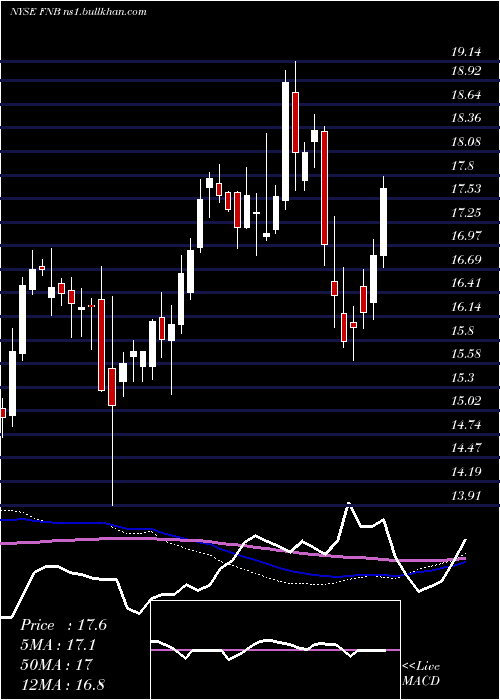This screenshot has height=700, width=500.
Task: Click the '<<Live MACD' label
Action: pyautogui.click(x=421, y=673)
